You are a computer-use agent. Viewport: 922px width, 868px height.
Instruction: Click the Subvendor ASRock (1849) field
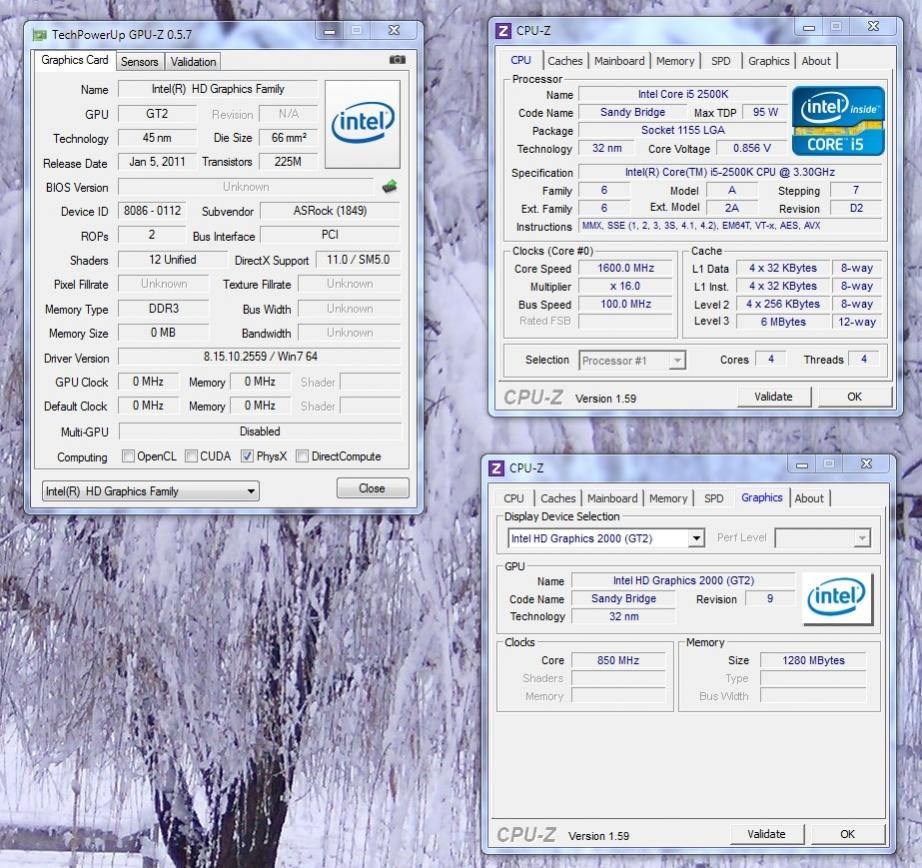[330, 211]
